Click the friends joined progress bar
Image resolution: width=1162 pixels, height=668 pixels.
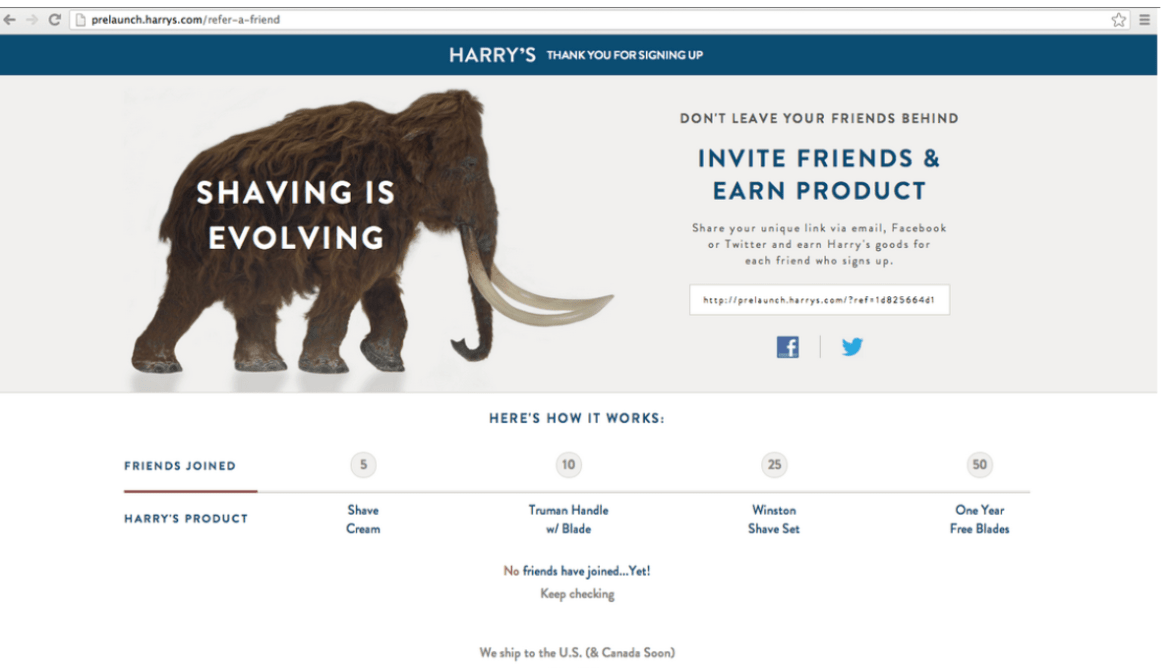click(x=577, y=492)
